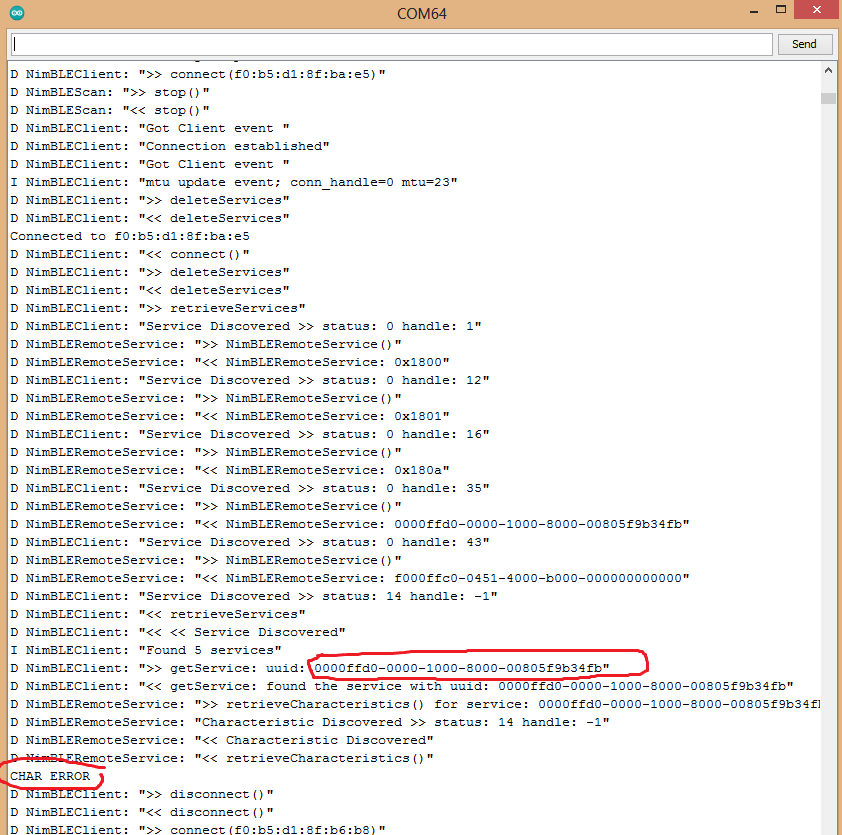Click the NimBLEScan '>> stop()' line
Image resolution: width=842 pixels, height=835 pixels.
[x=110, y=92]
